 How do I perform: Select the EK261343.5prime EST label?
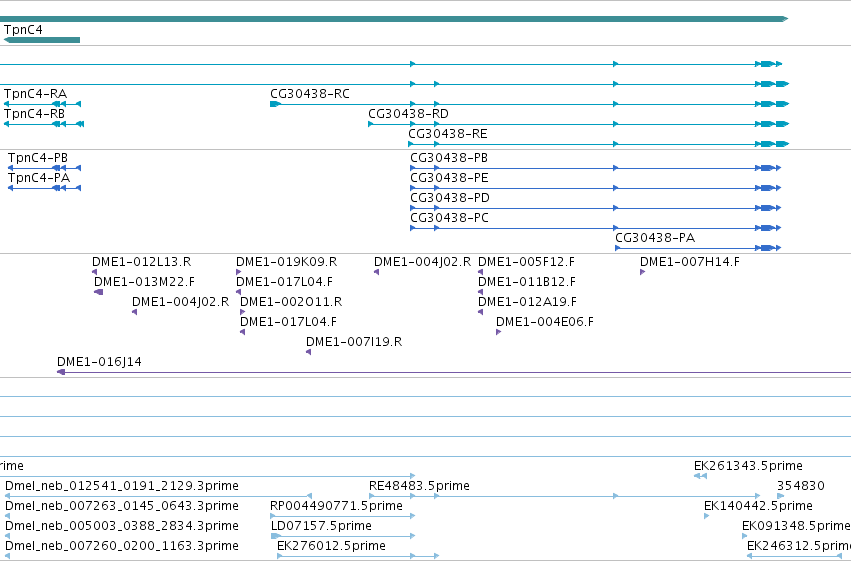[x=748, y=466]
